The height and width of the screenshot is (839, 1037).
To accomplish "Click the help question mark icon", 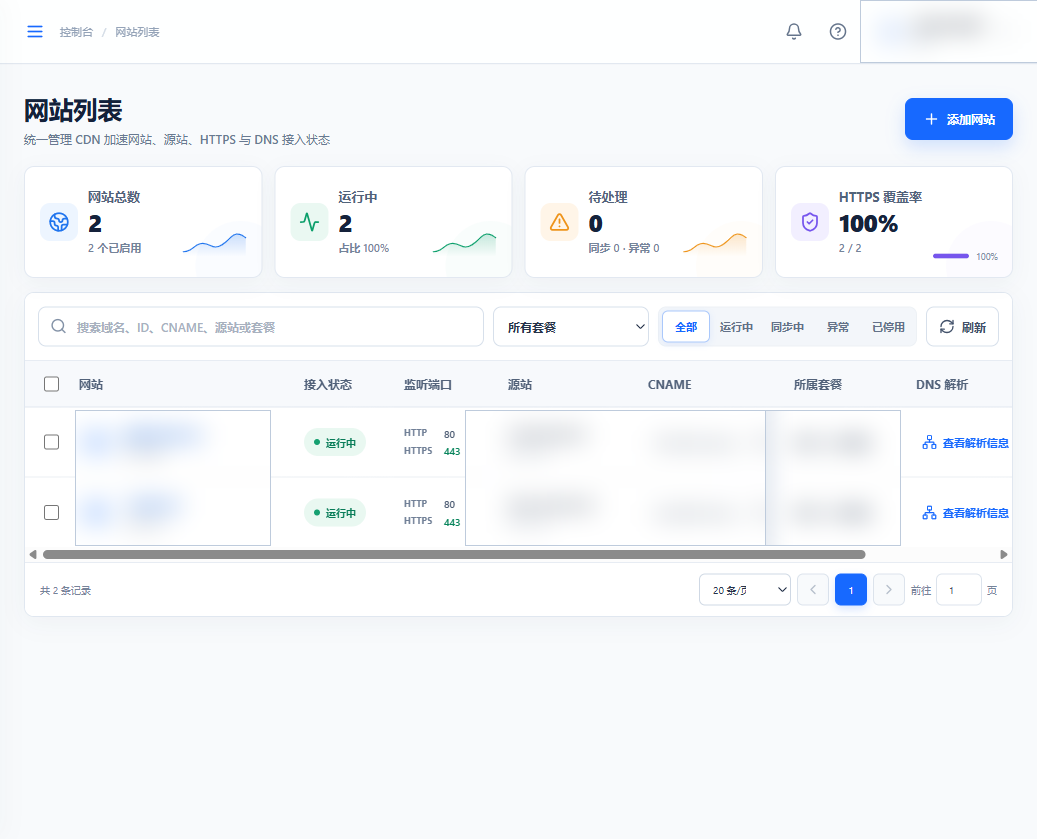I will (x=838, y=32).
